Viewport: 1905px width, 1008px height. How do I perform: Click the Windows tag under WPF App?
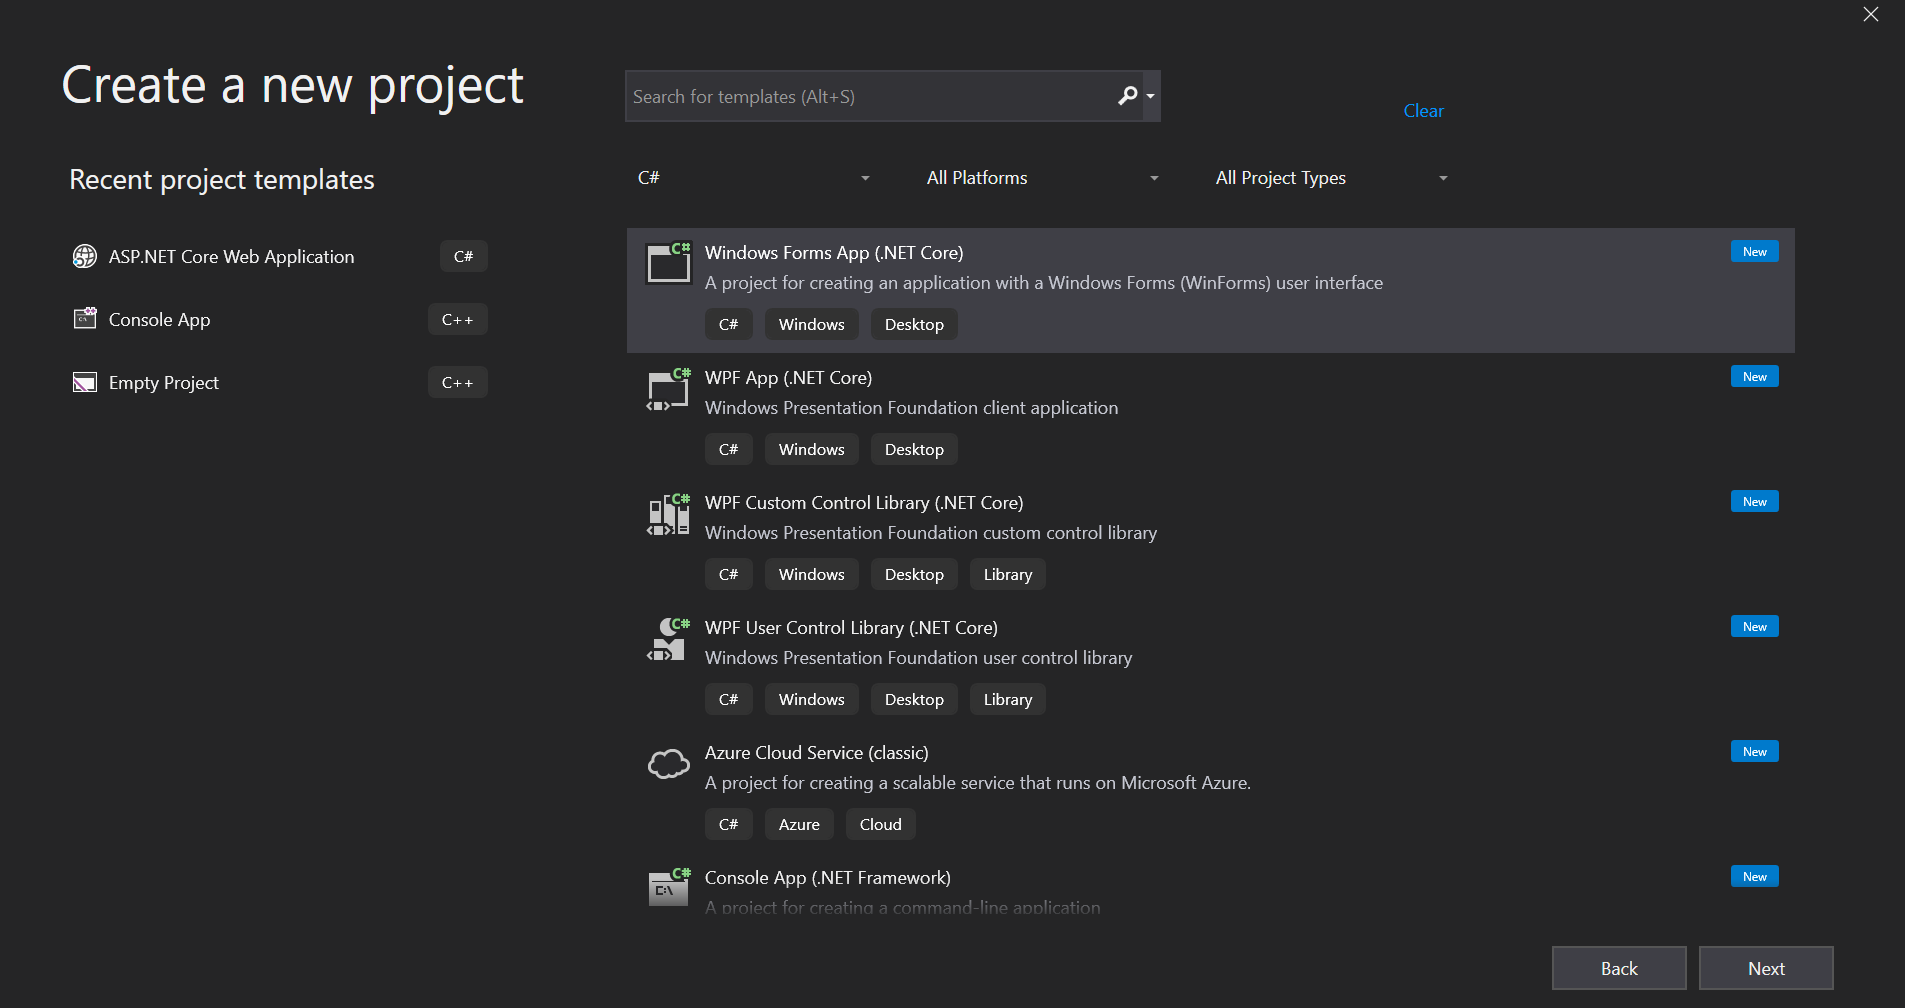(811, 450)
